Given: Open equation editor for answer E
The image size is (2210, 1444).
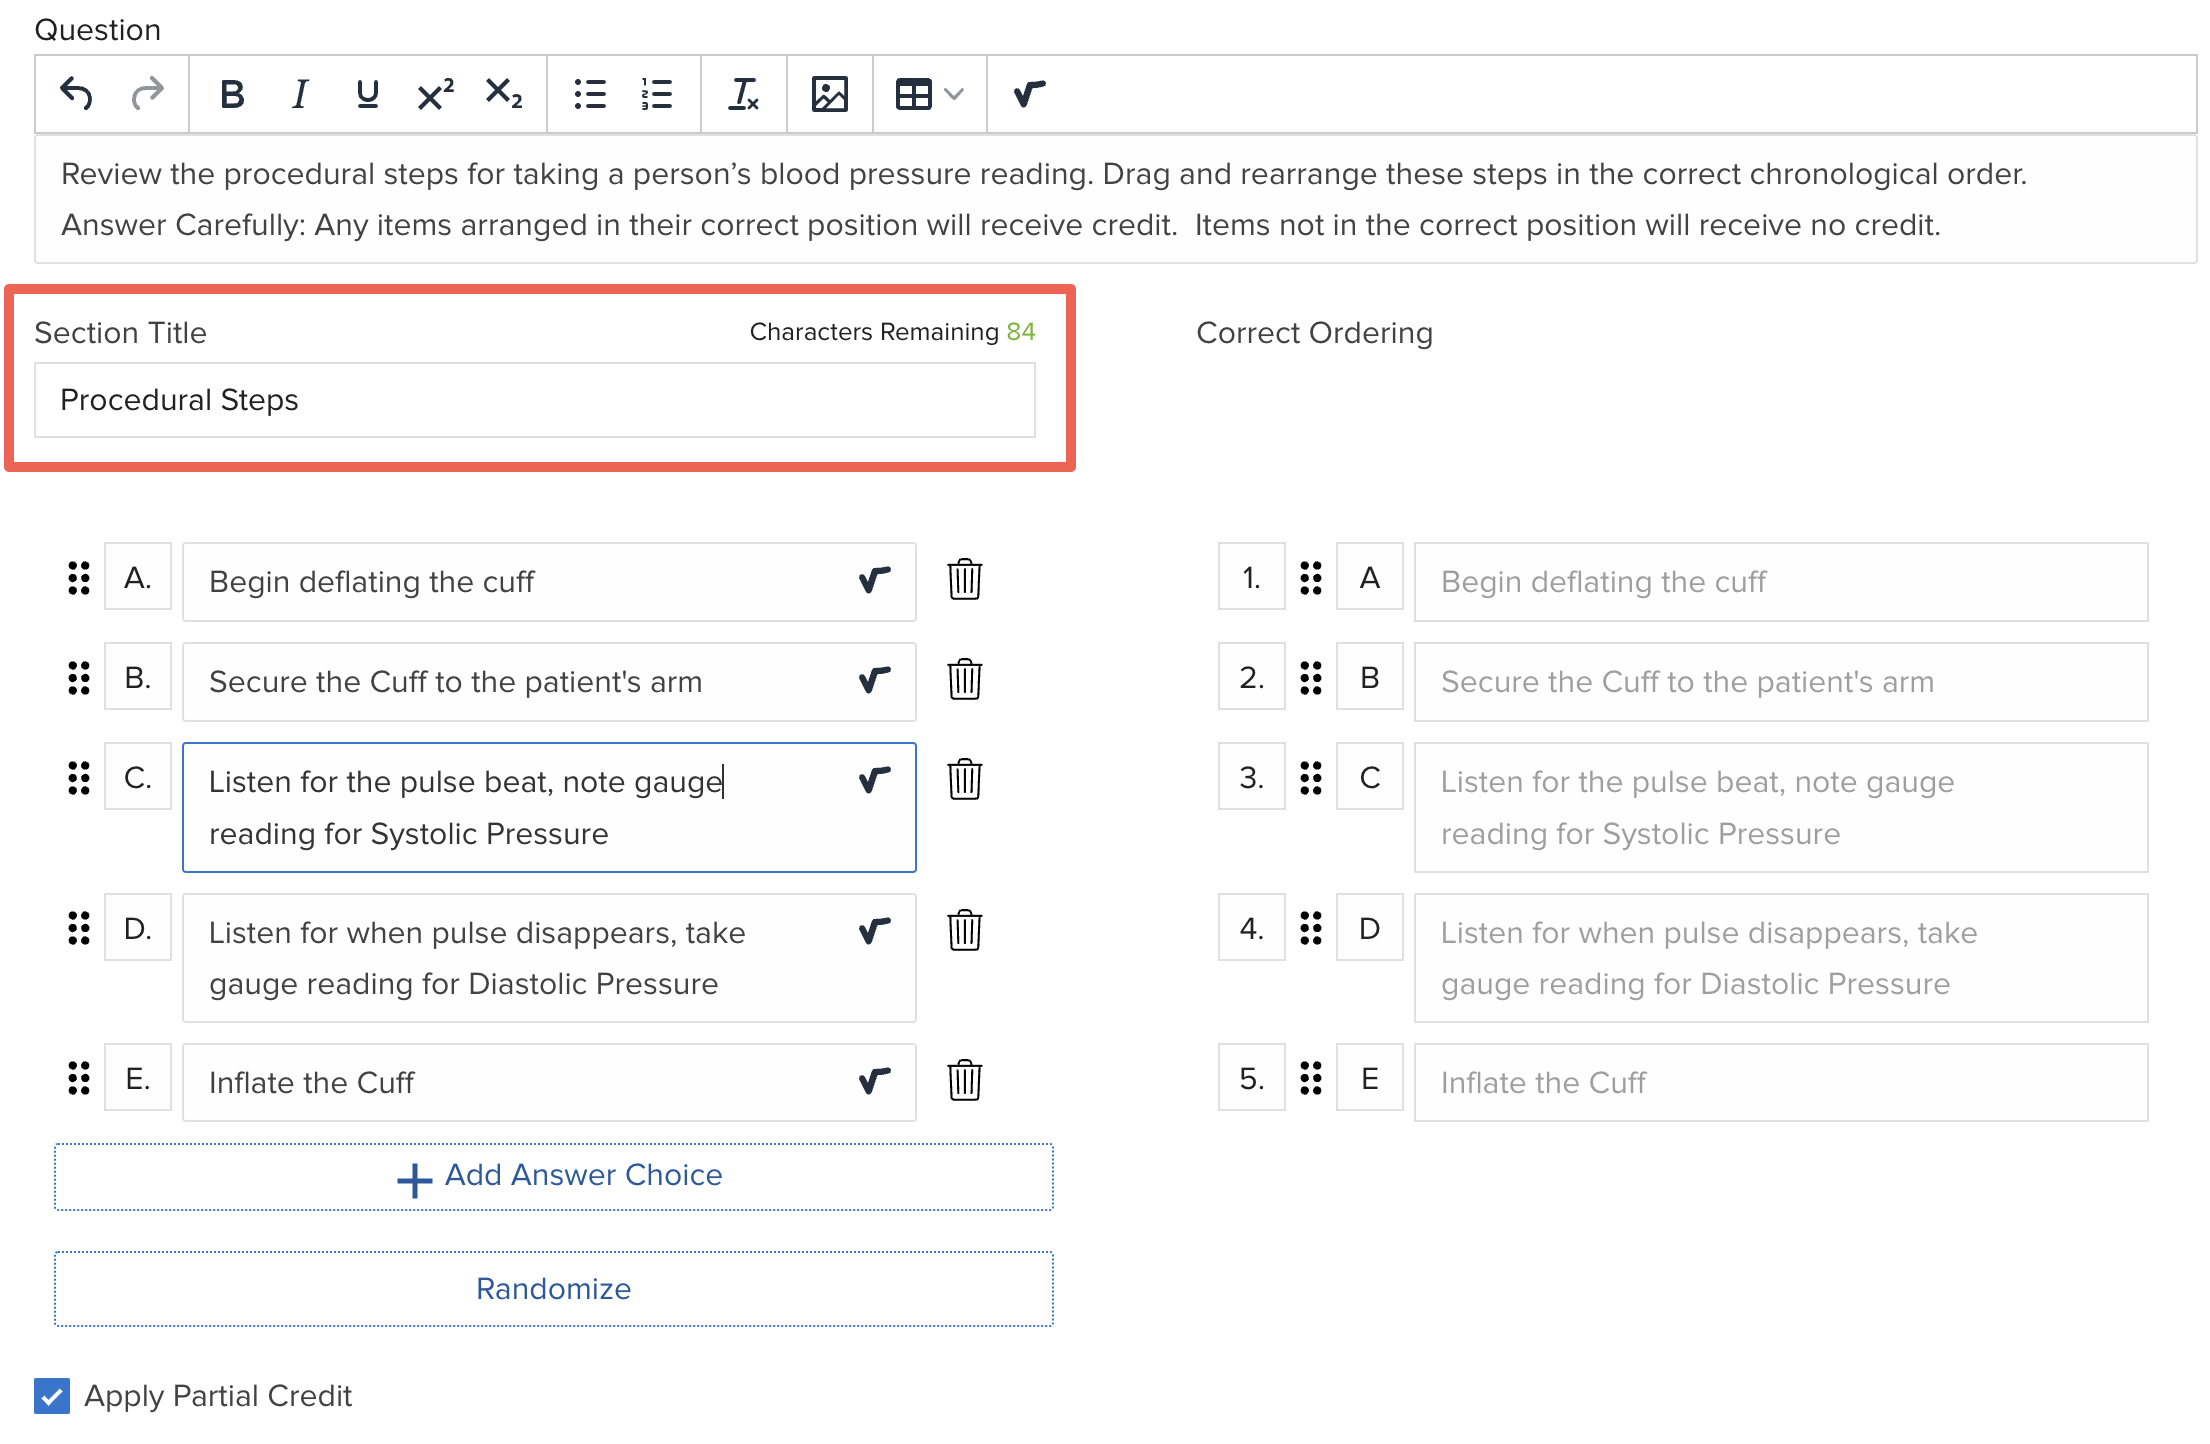Looking at the screenshot, I should click(874, 1081).
